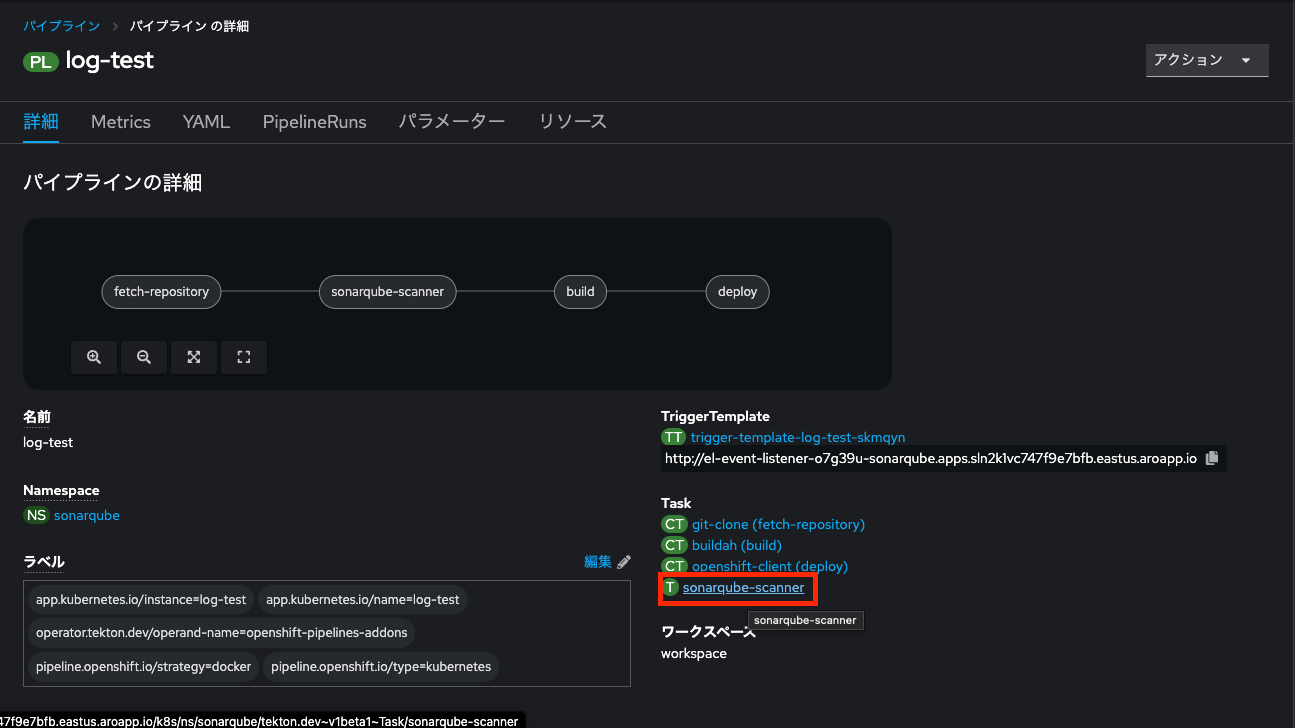View the PipelineRuns tab
The image size is (1295, 728).
(314, 121)
